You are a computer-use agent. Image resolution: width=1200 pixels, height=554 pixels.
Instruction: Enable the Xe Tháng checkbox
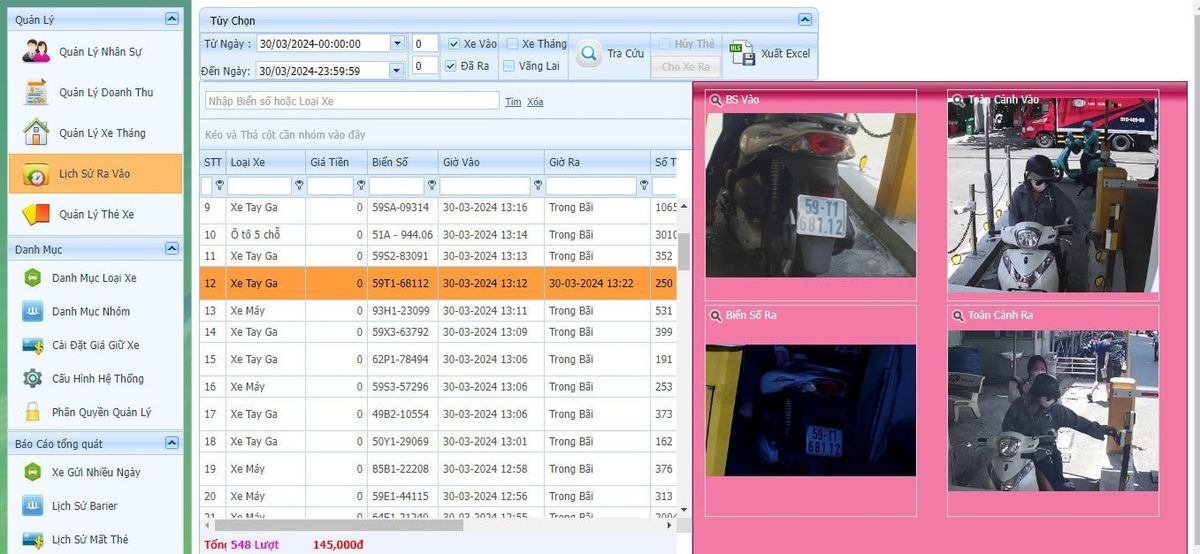[x=512, y=44]
